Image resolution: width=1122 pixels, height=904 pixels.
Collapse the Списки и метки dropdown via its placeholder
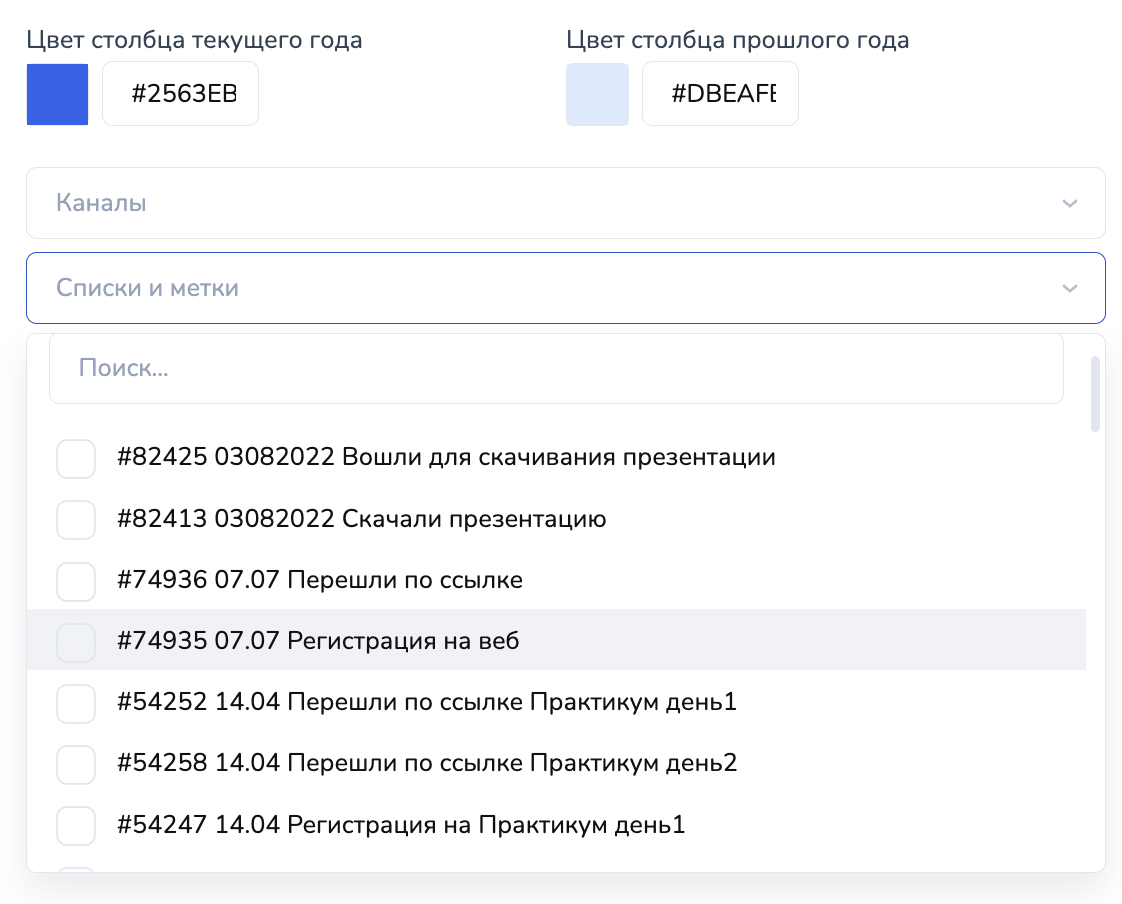[x=147, y=288]
